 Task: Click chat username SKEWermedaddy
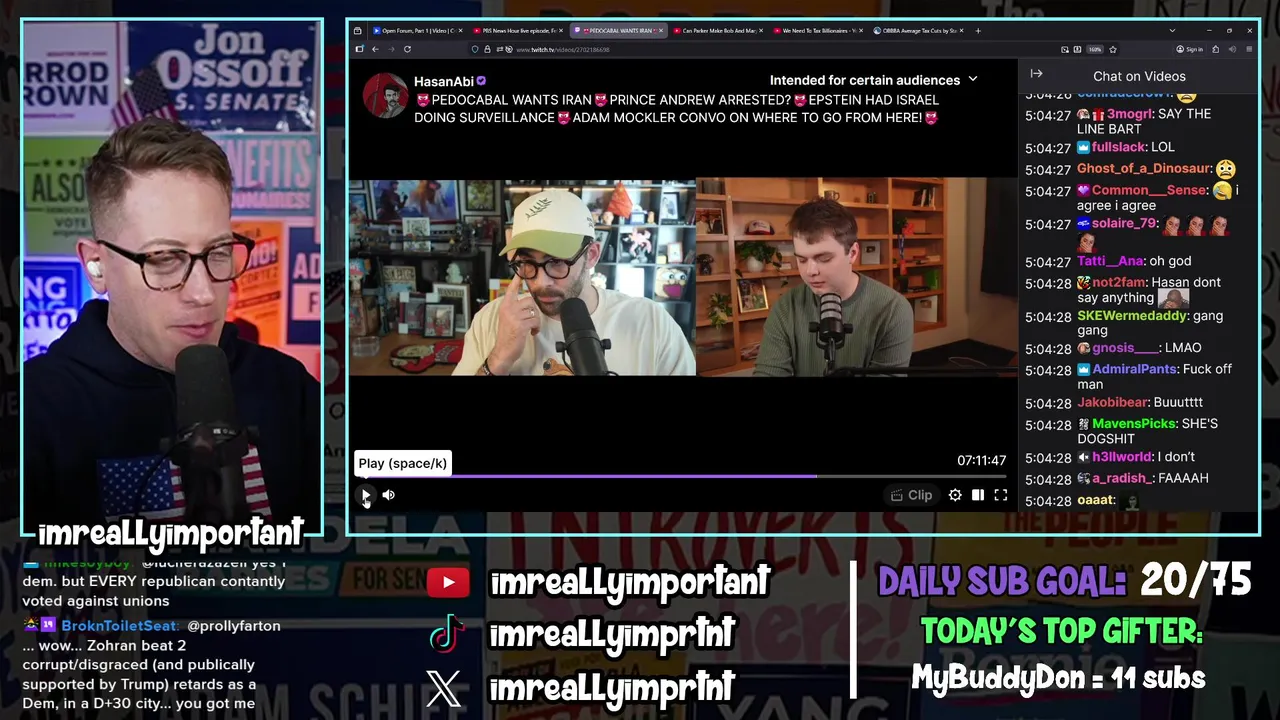point(1132,316)
